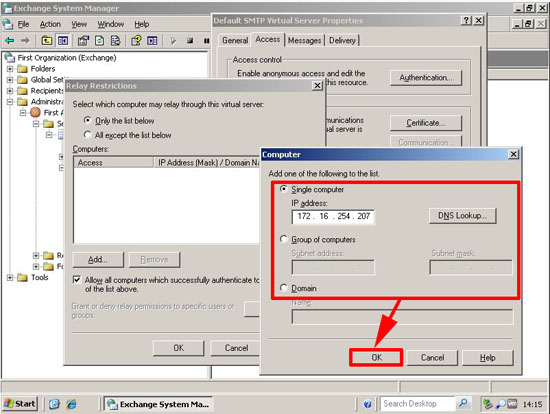Expand the Global Settings node
This screenshot has height=414, width=550.
tap(10, 80)
